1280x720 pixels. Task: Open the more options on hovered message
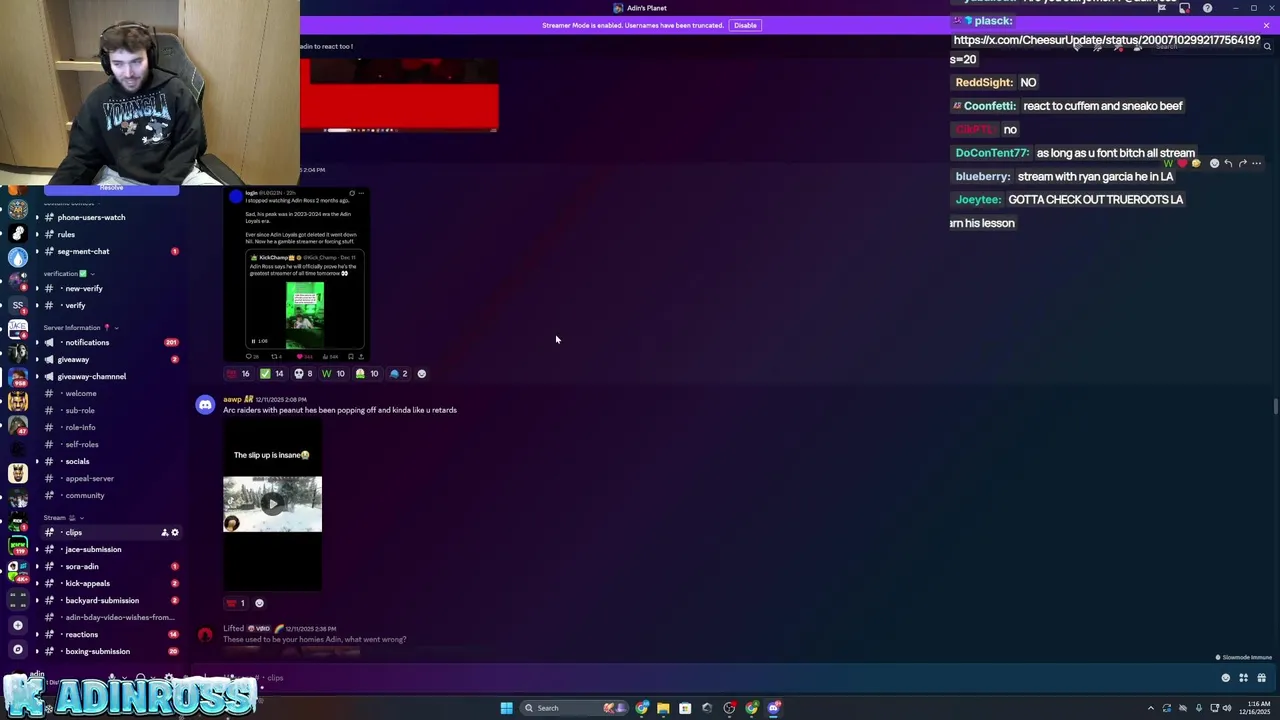coord(1256,163)
